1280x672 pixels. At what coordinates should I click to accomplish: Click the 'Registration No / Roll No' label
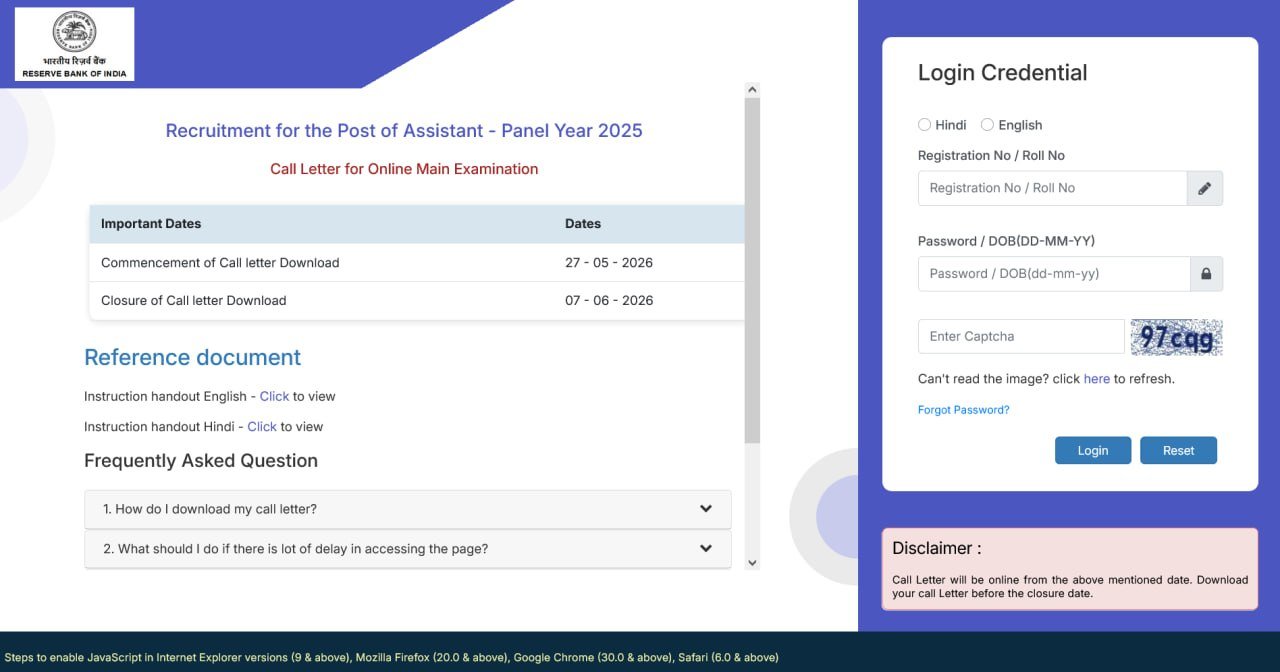click(991, 155)
